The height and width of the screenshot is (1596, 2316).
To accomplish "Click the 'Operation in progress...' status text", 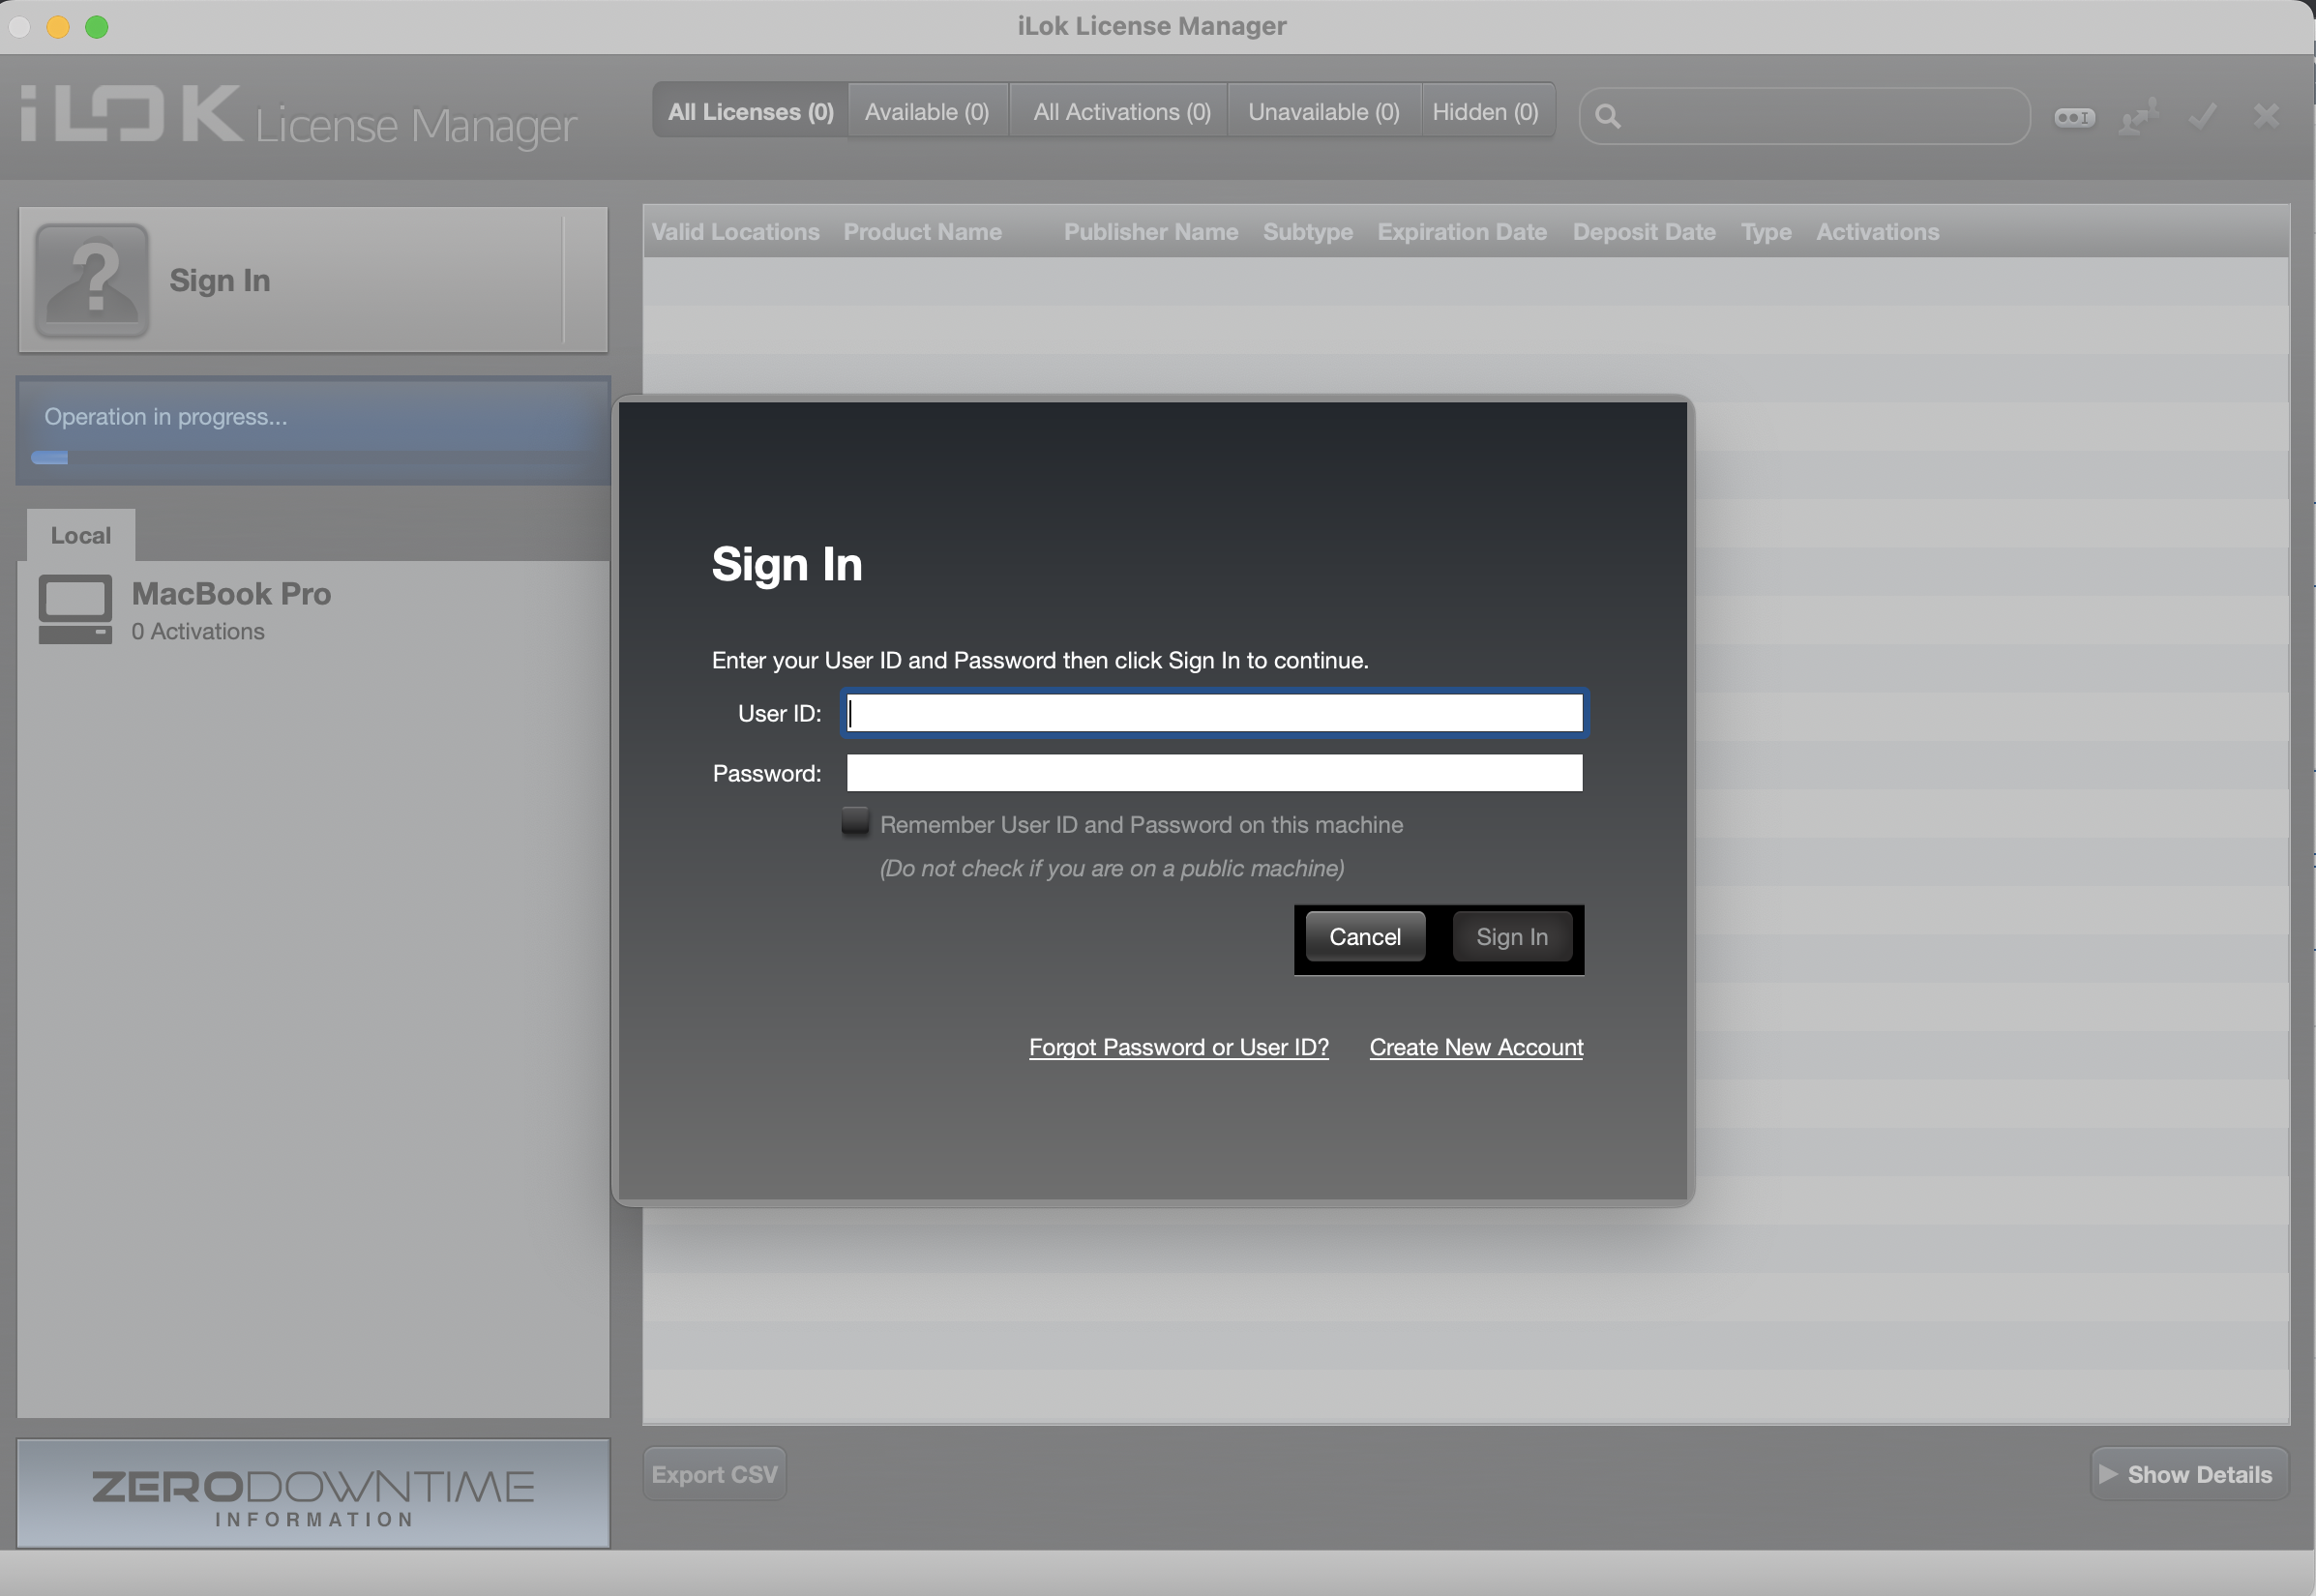I will (x=165, y=417).
